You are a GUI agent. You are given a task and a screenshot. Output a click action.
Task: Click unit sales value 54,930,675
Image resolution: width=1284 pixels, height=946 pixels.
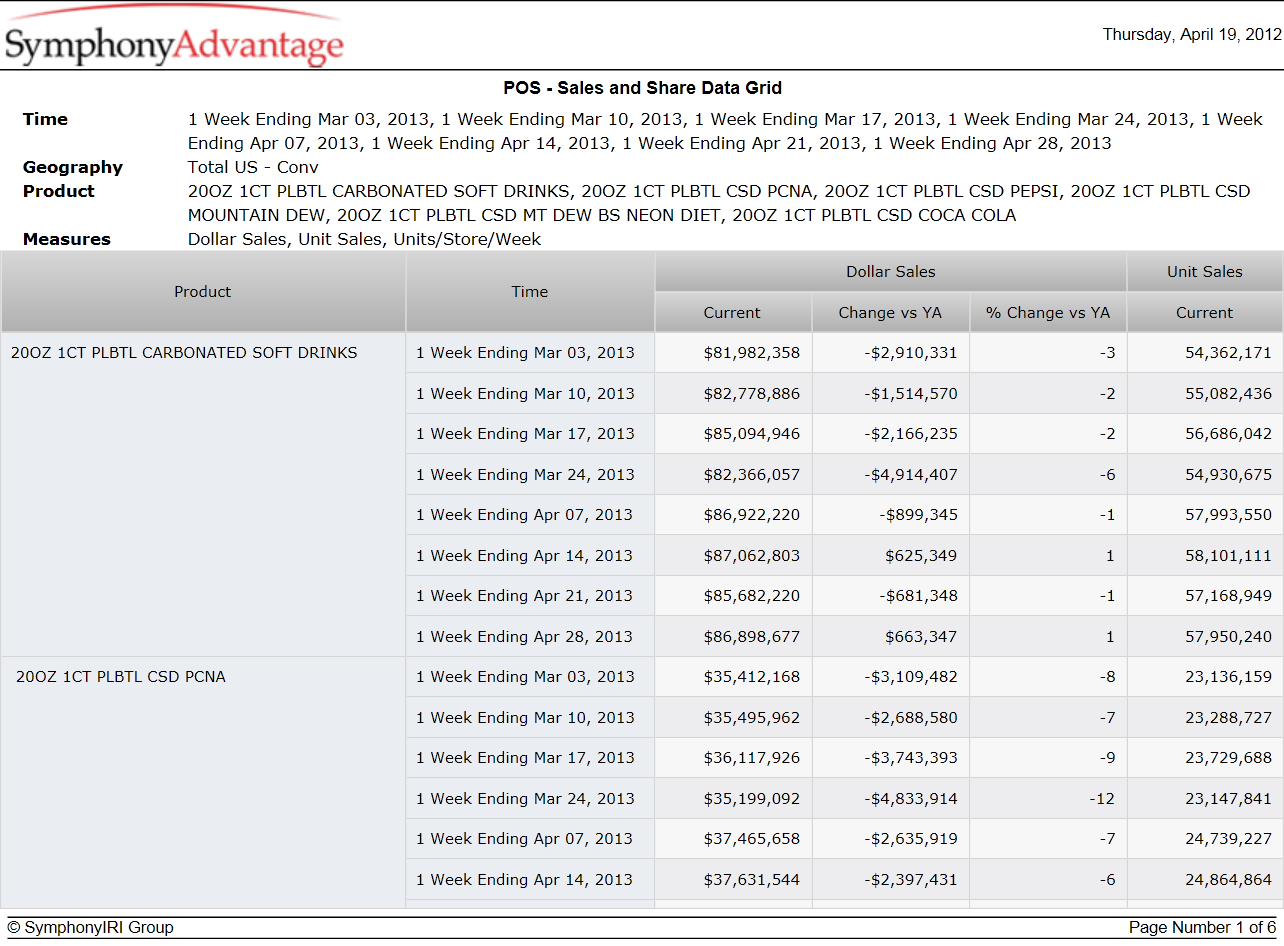(1229, 475)
